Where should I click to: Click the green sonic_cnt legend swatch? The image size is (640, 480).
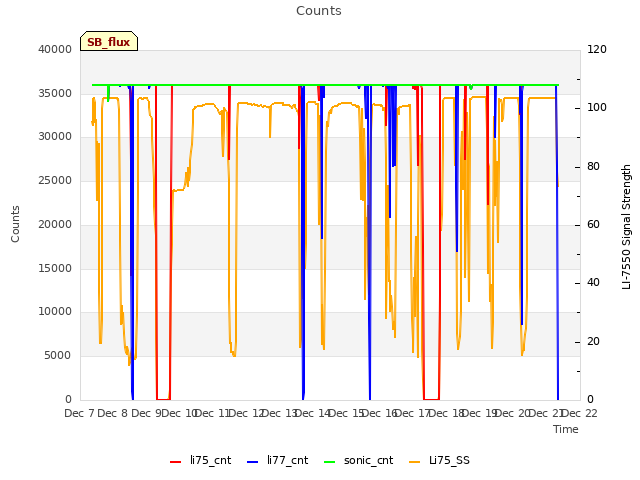point(329,462)
